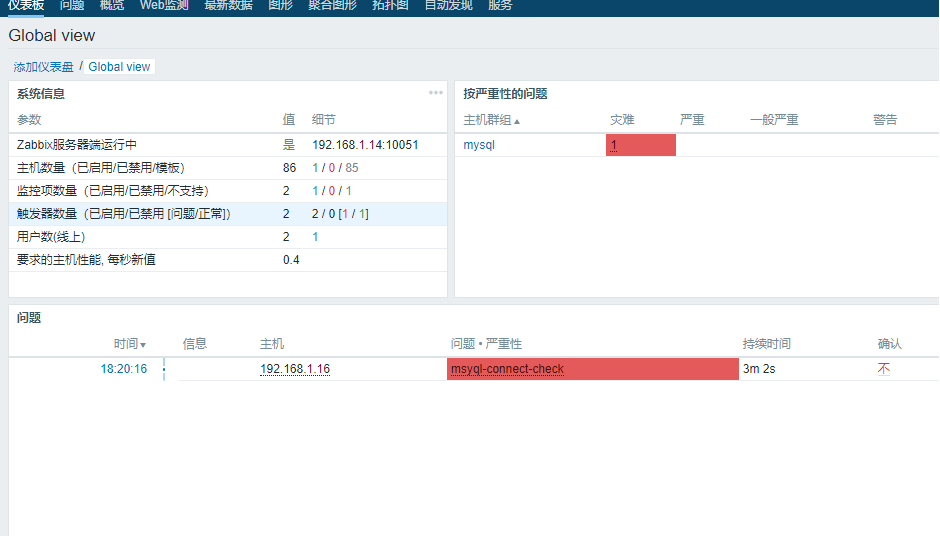The image size is (940, 536).
Task: Select the Zabbix服务器端运行中 row
Action: tap(228, 145)
